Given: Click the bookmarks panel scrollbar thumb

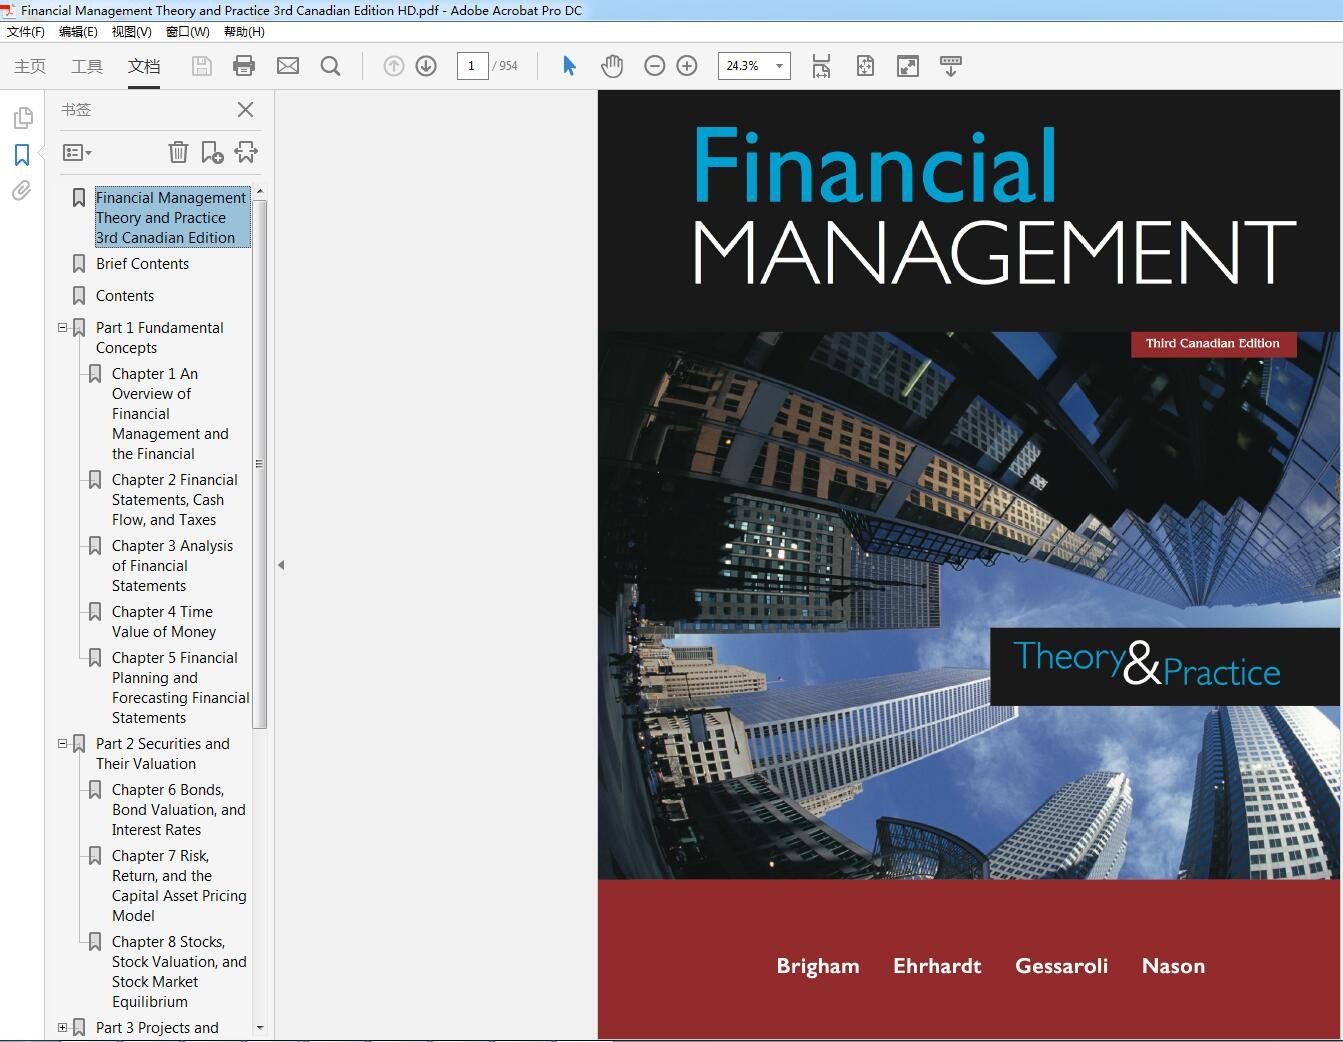Looking at the screenshot, I should 260,464.
